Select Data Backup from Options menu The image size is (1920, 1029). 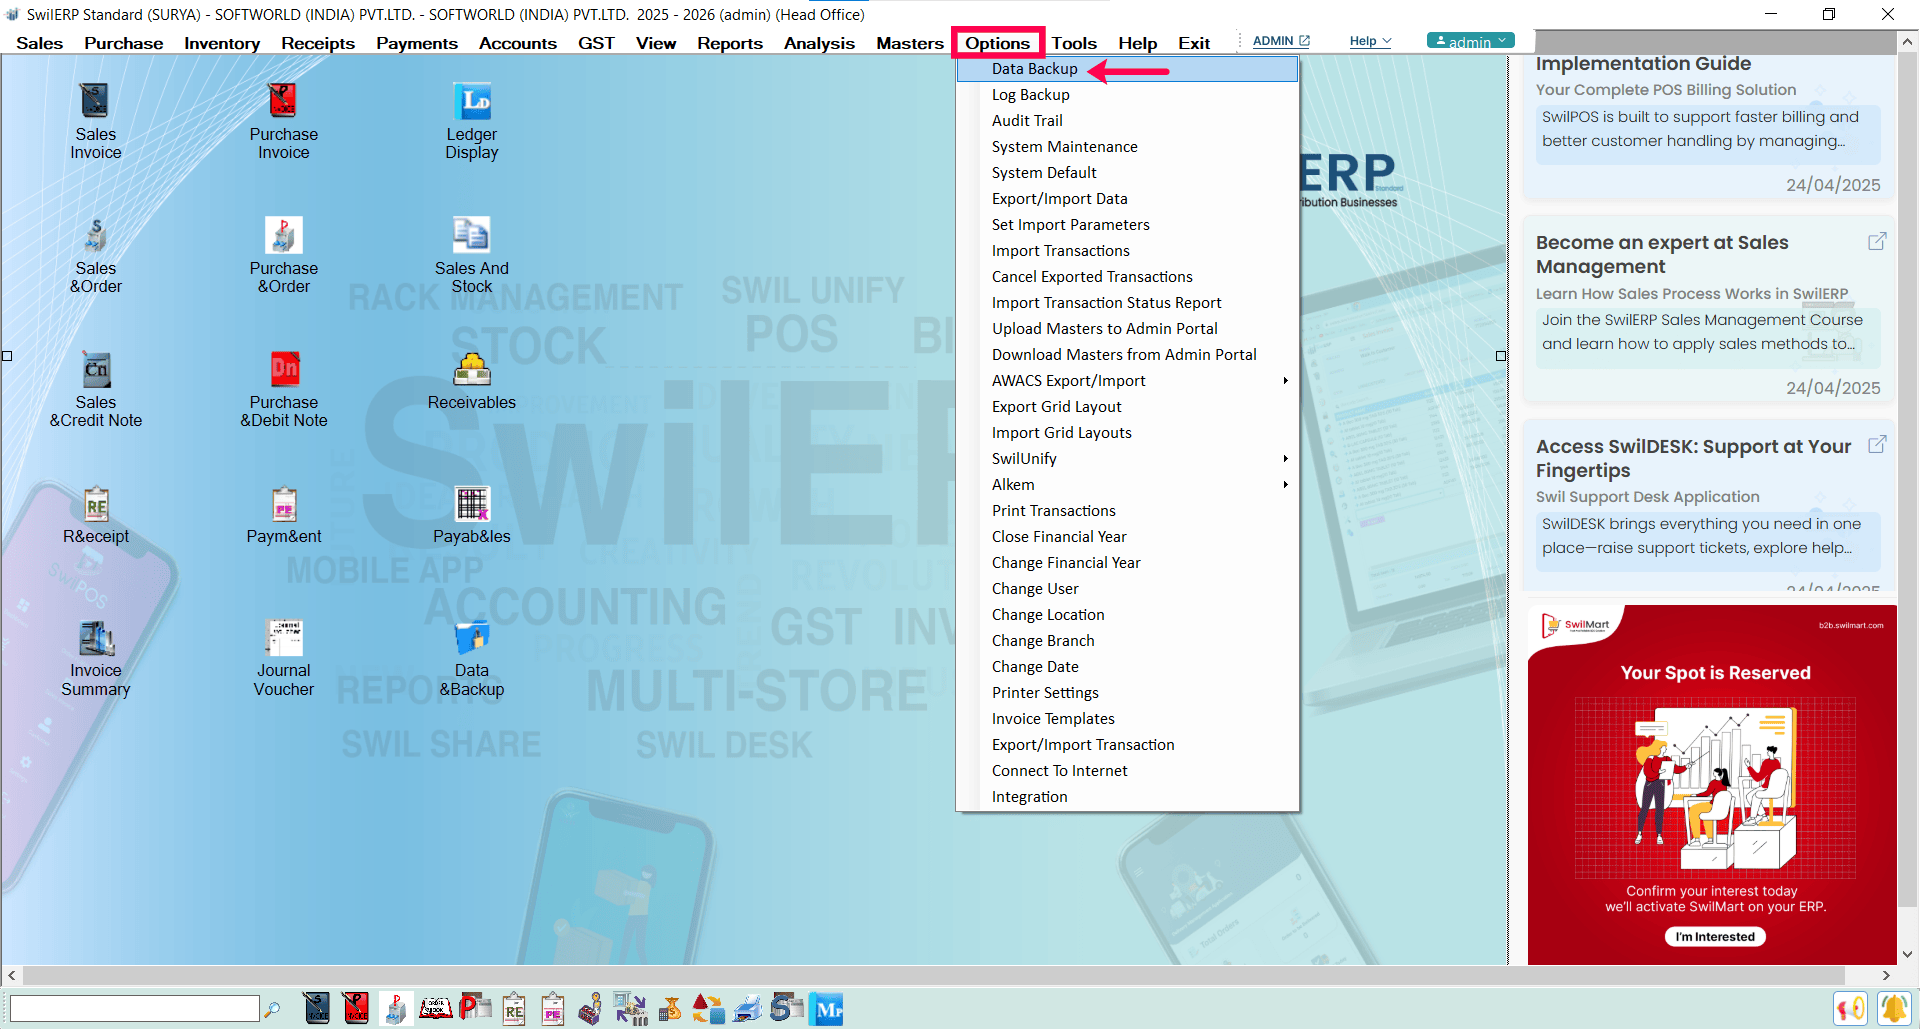point(1035,69)
